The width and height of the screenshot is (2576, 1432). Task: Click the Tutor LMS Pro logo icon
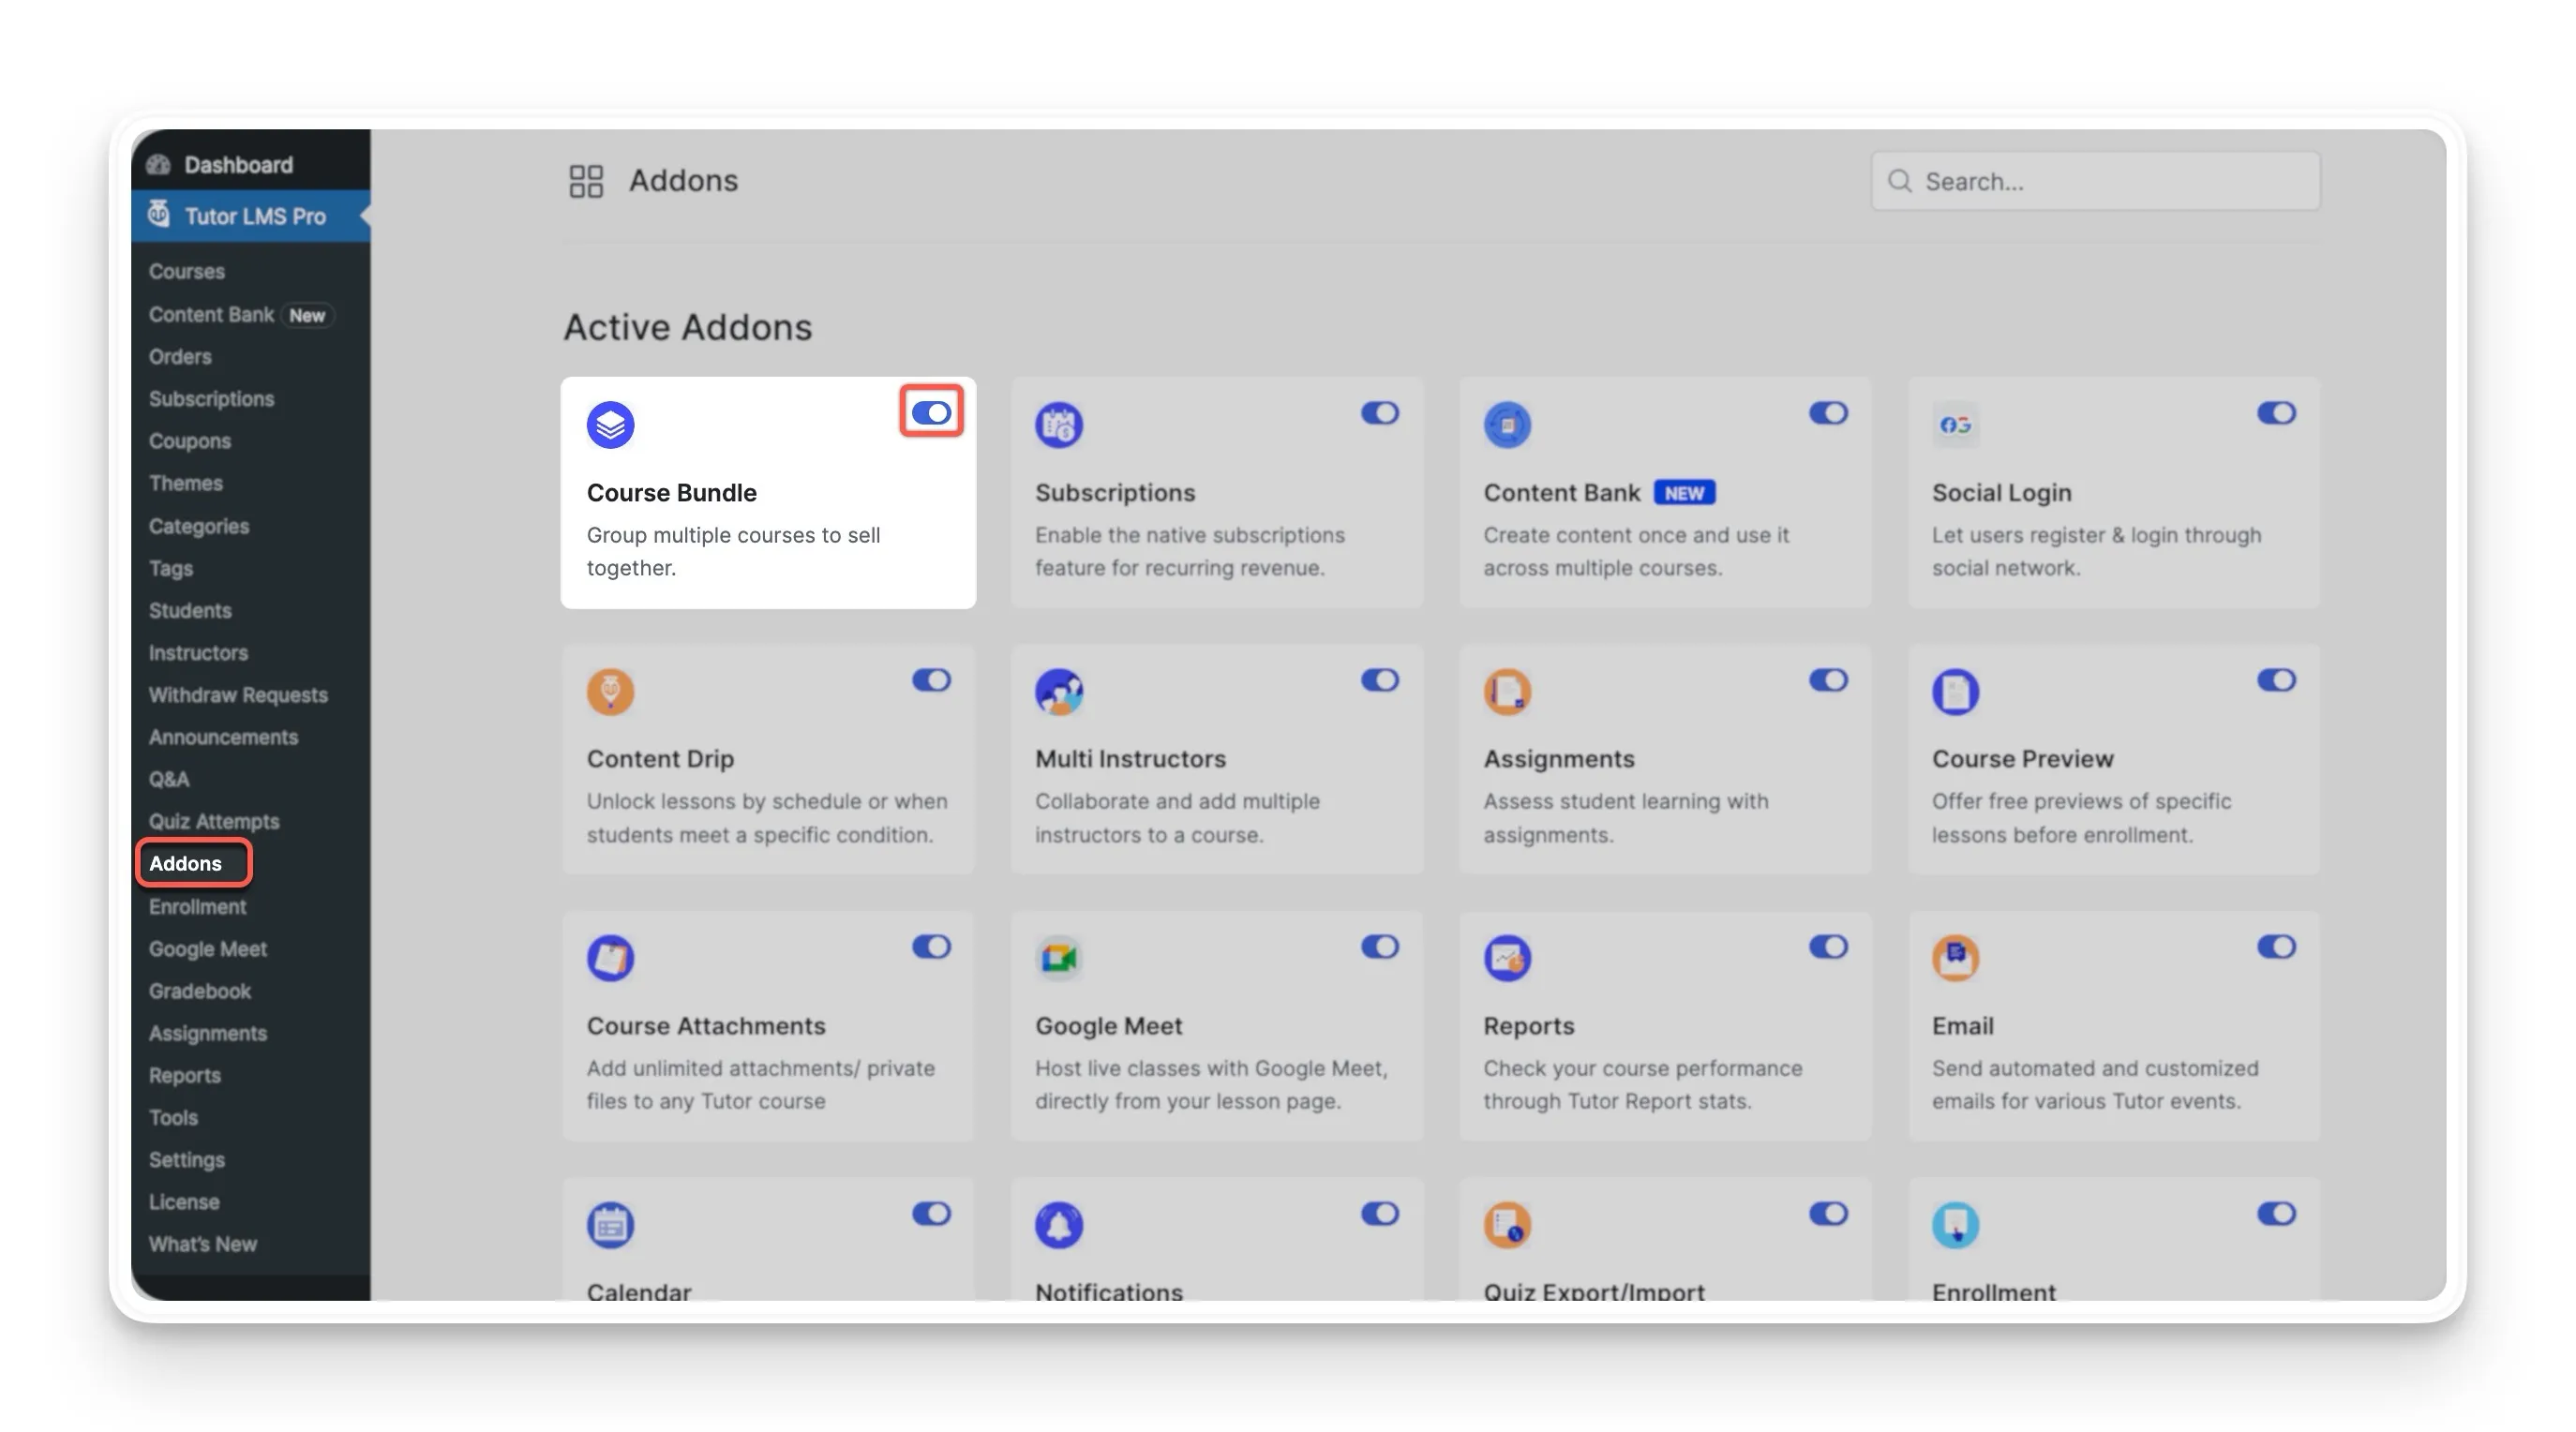coord(158,214)
